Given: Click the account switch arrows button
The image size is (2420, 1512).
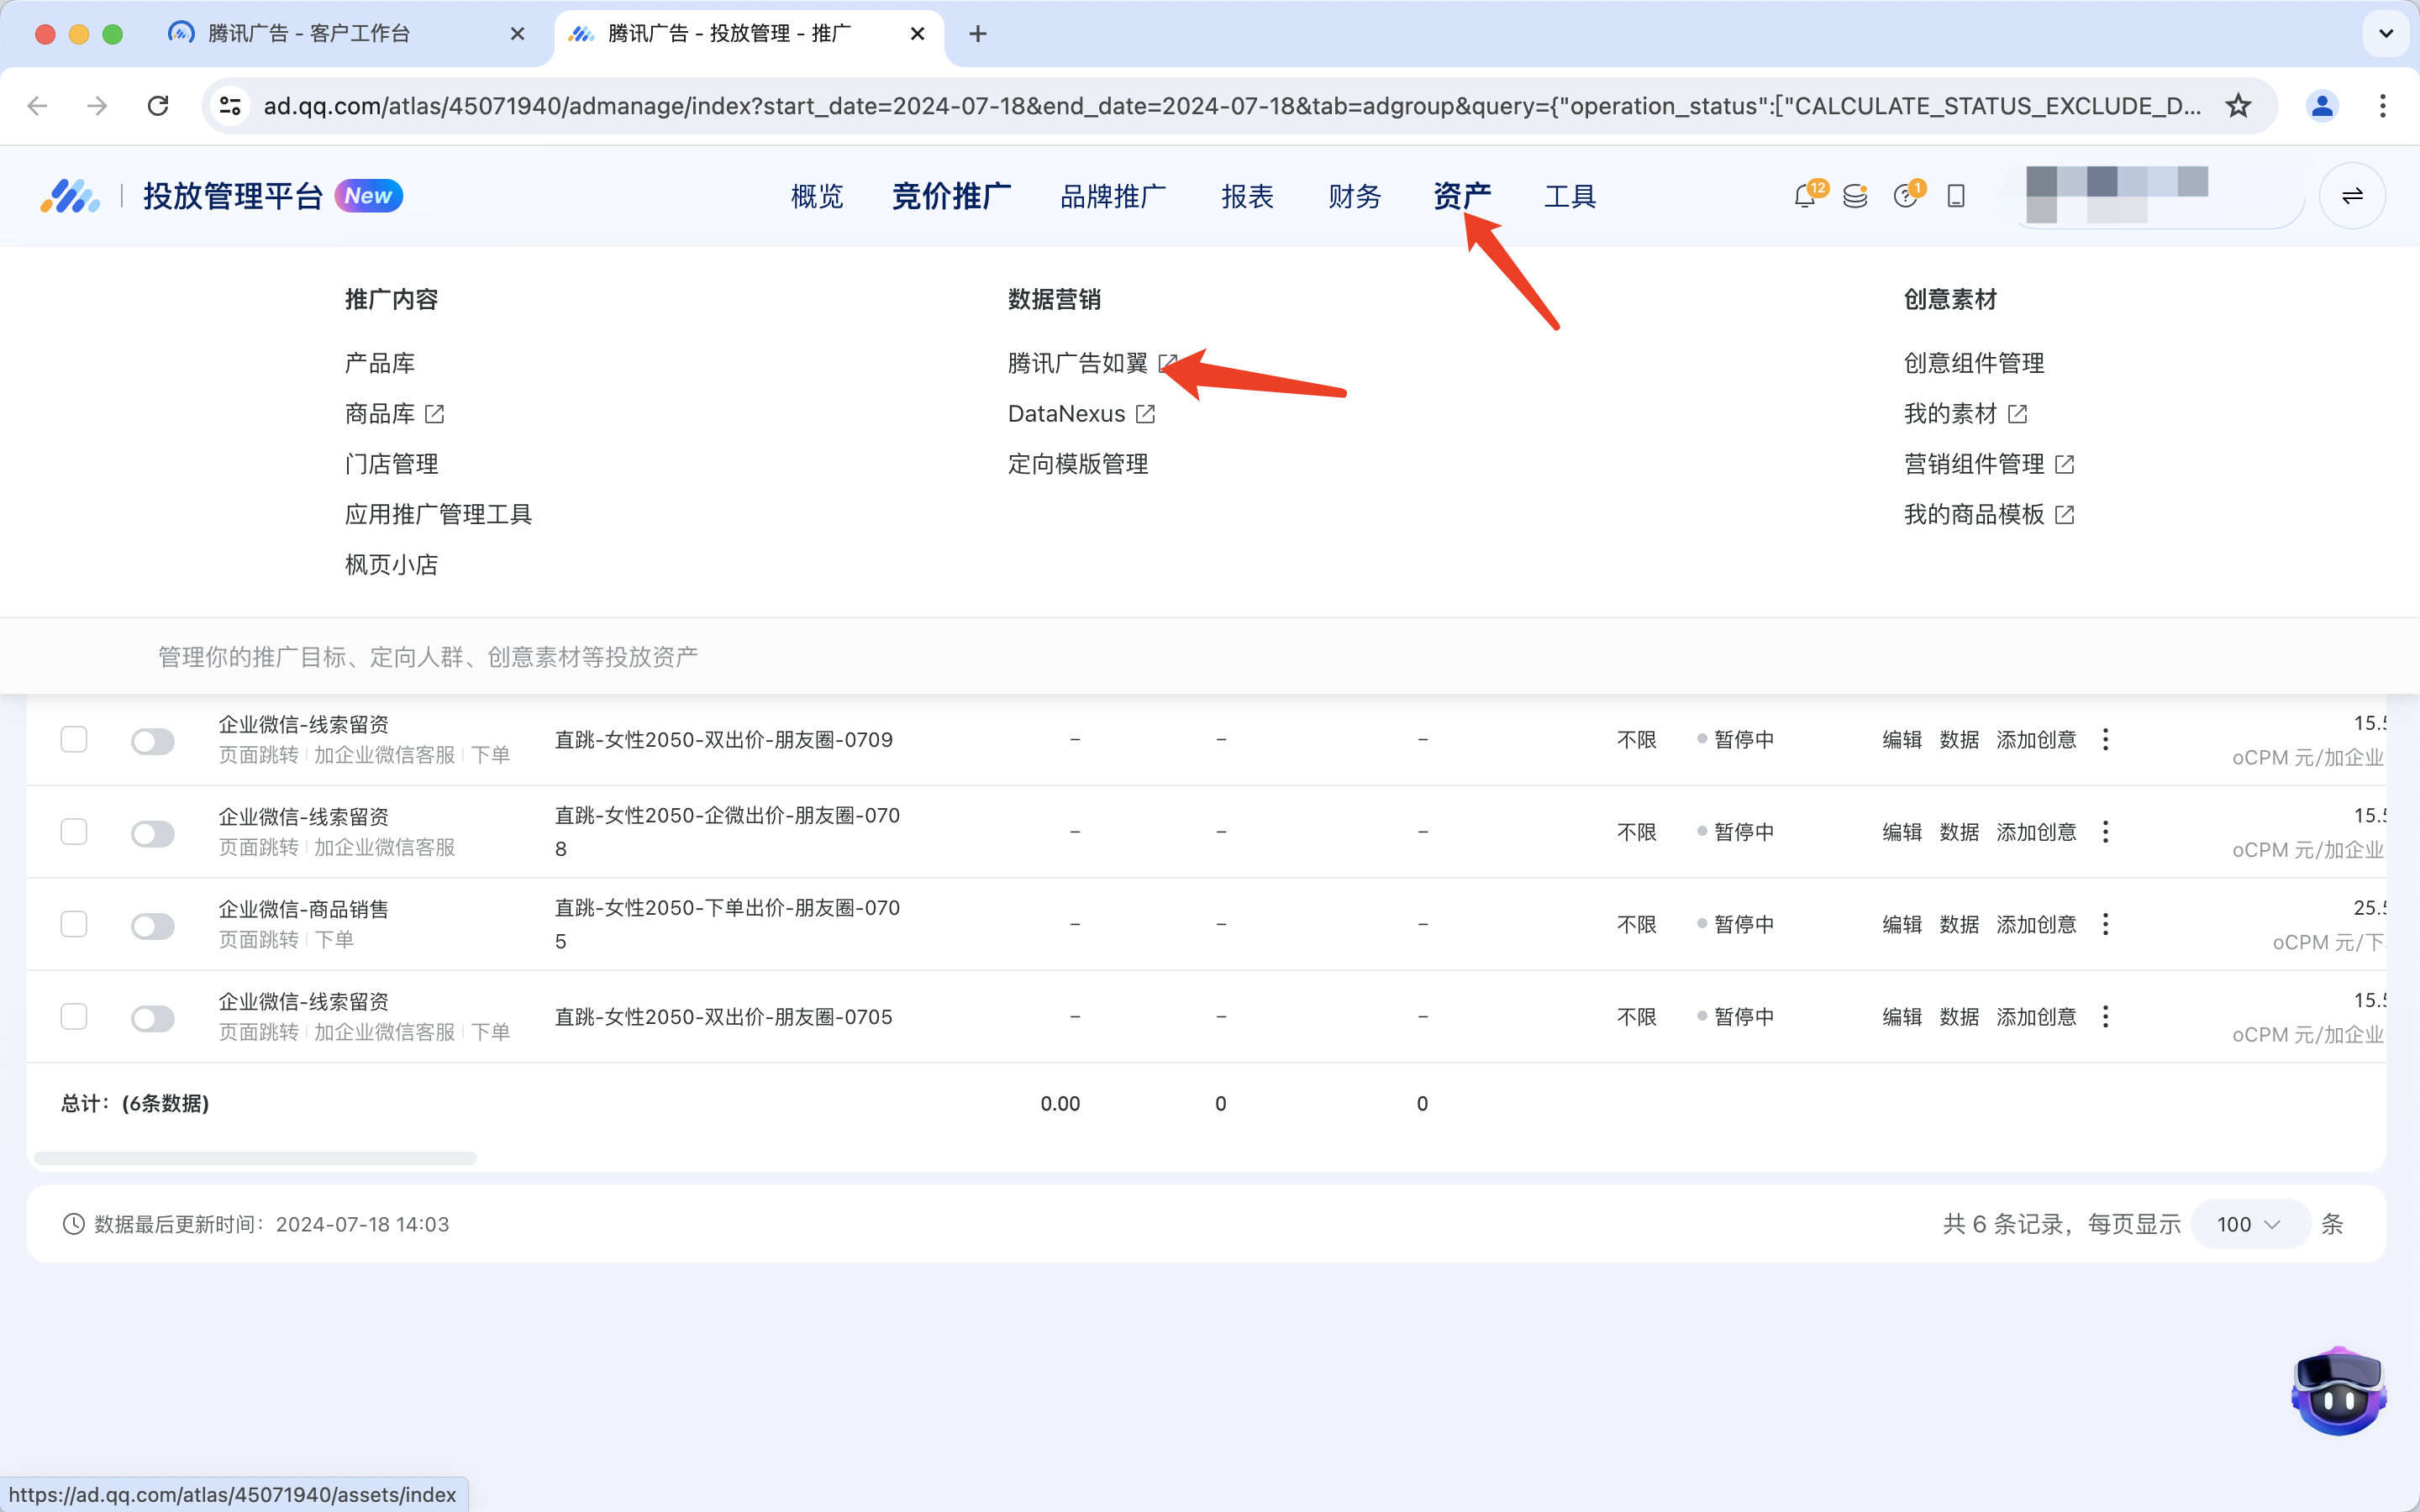Looking at the screenshot, I should 2352,196.
